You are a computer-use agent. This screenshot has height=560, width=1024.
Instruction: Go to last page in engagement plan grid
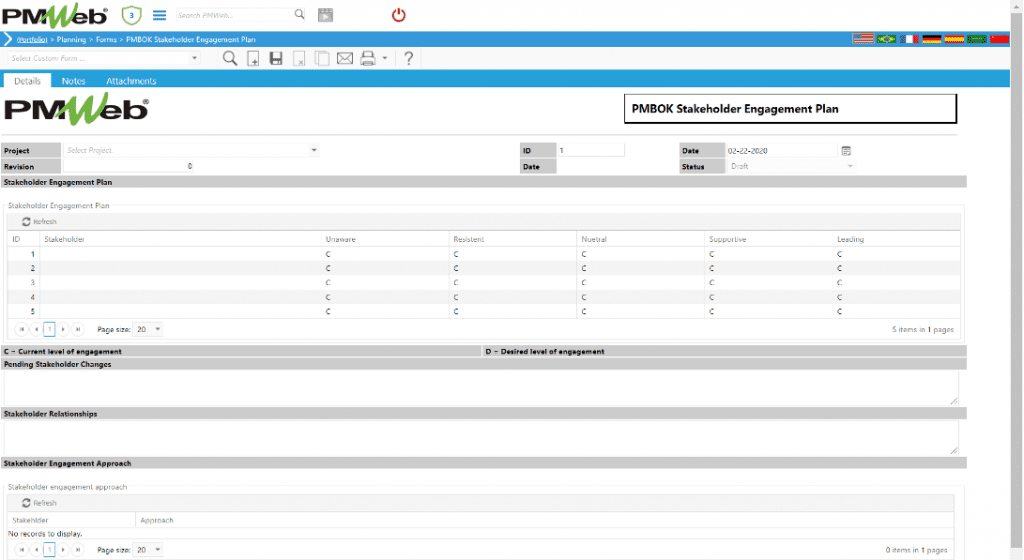pyautogui.click(x=78, y=330)
